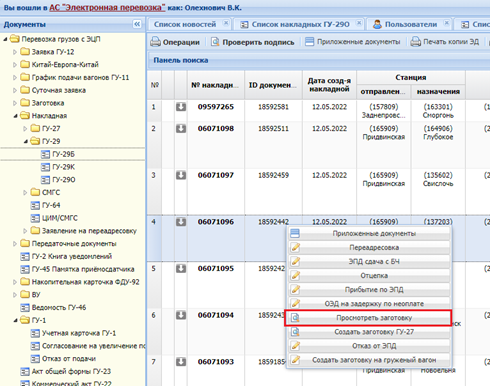Click Печать копии ЭД toolbar item
This screenshot has height=386, width=490.
click(445, 42)
